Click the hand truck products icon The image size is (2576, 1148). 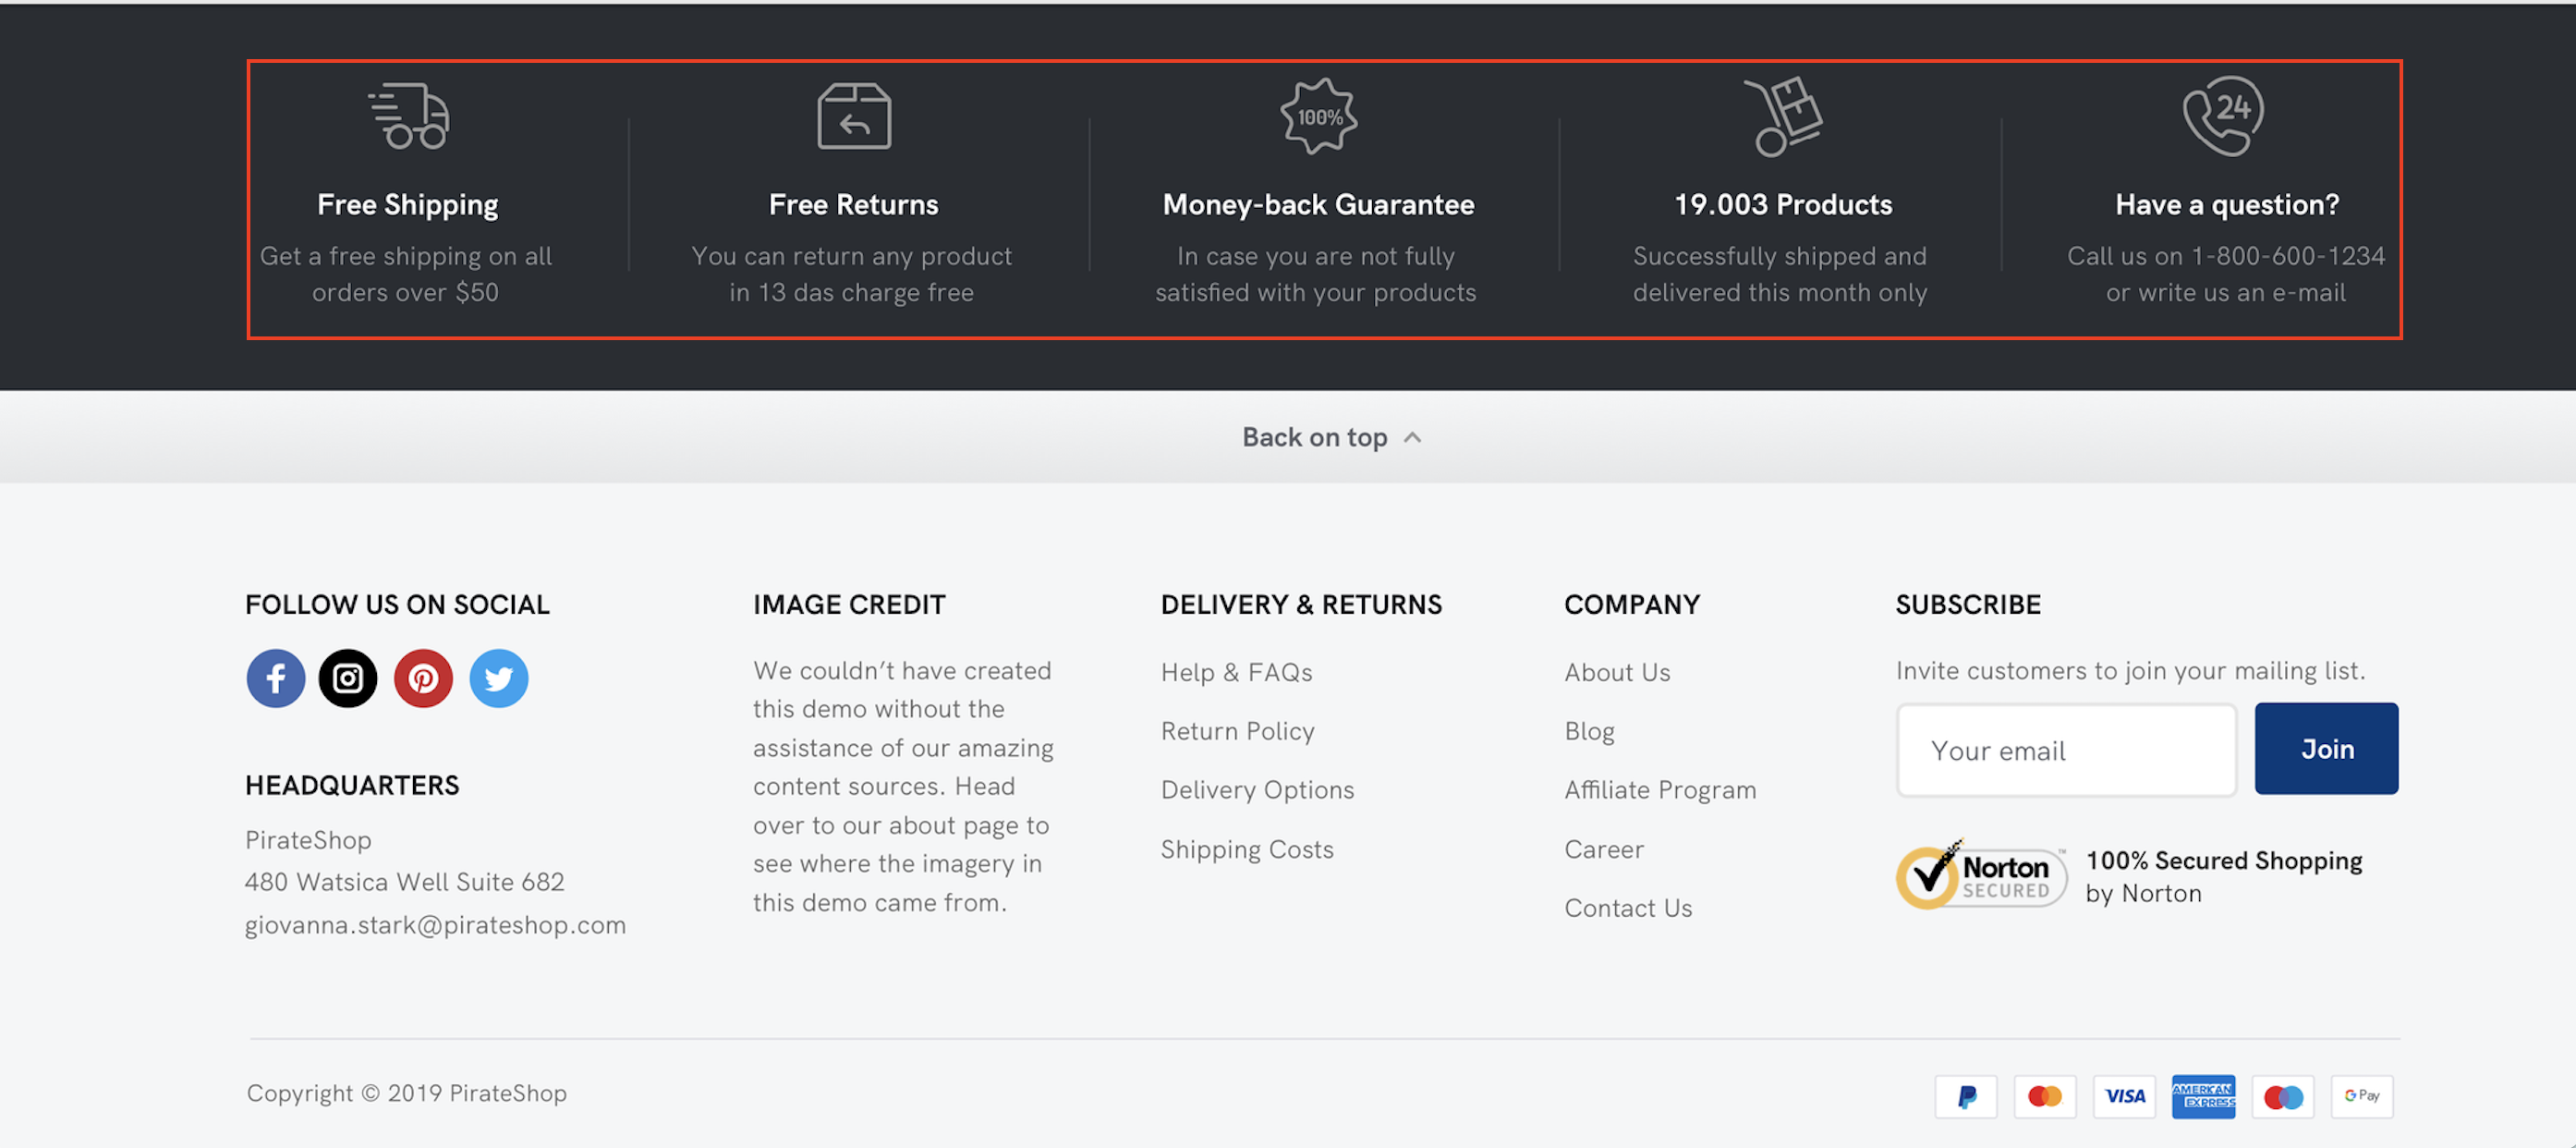1784,117
